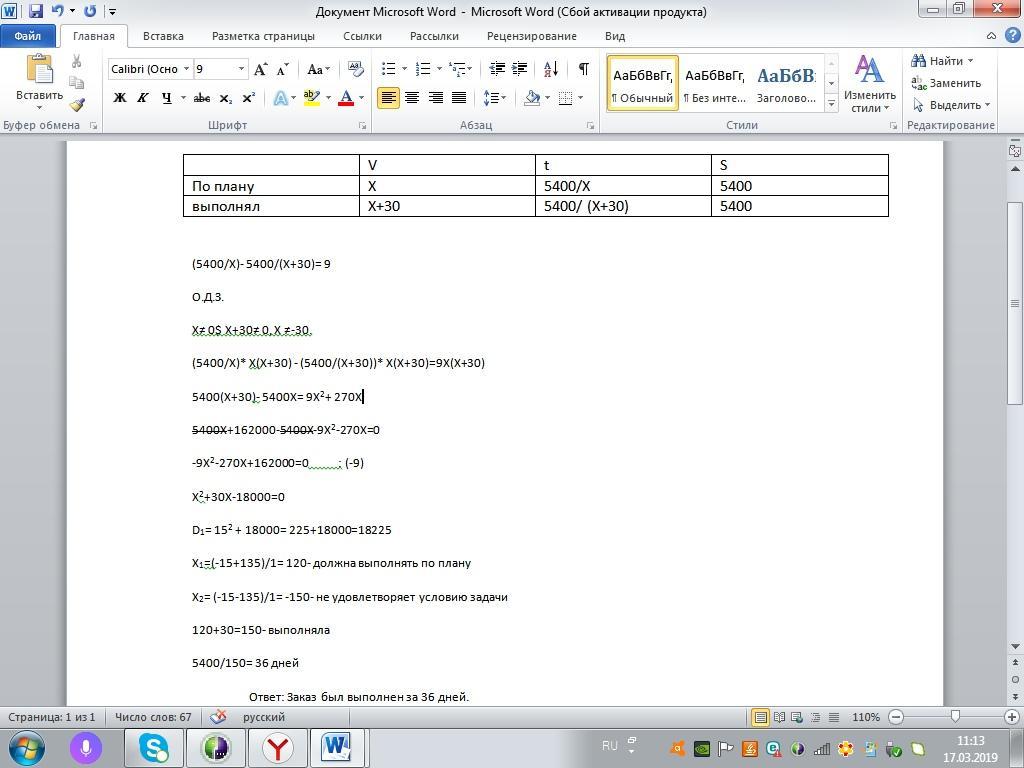Image resolution: width=1024 pixels, height=768 pixels.
Task: Click the Найти button
Action: [942, 61]
